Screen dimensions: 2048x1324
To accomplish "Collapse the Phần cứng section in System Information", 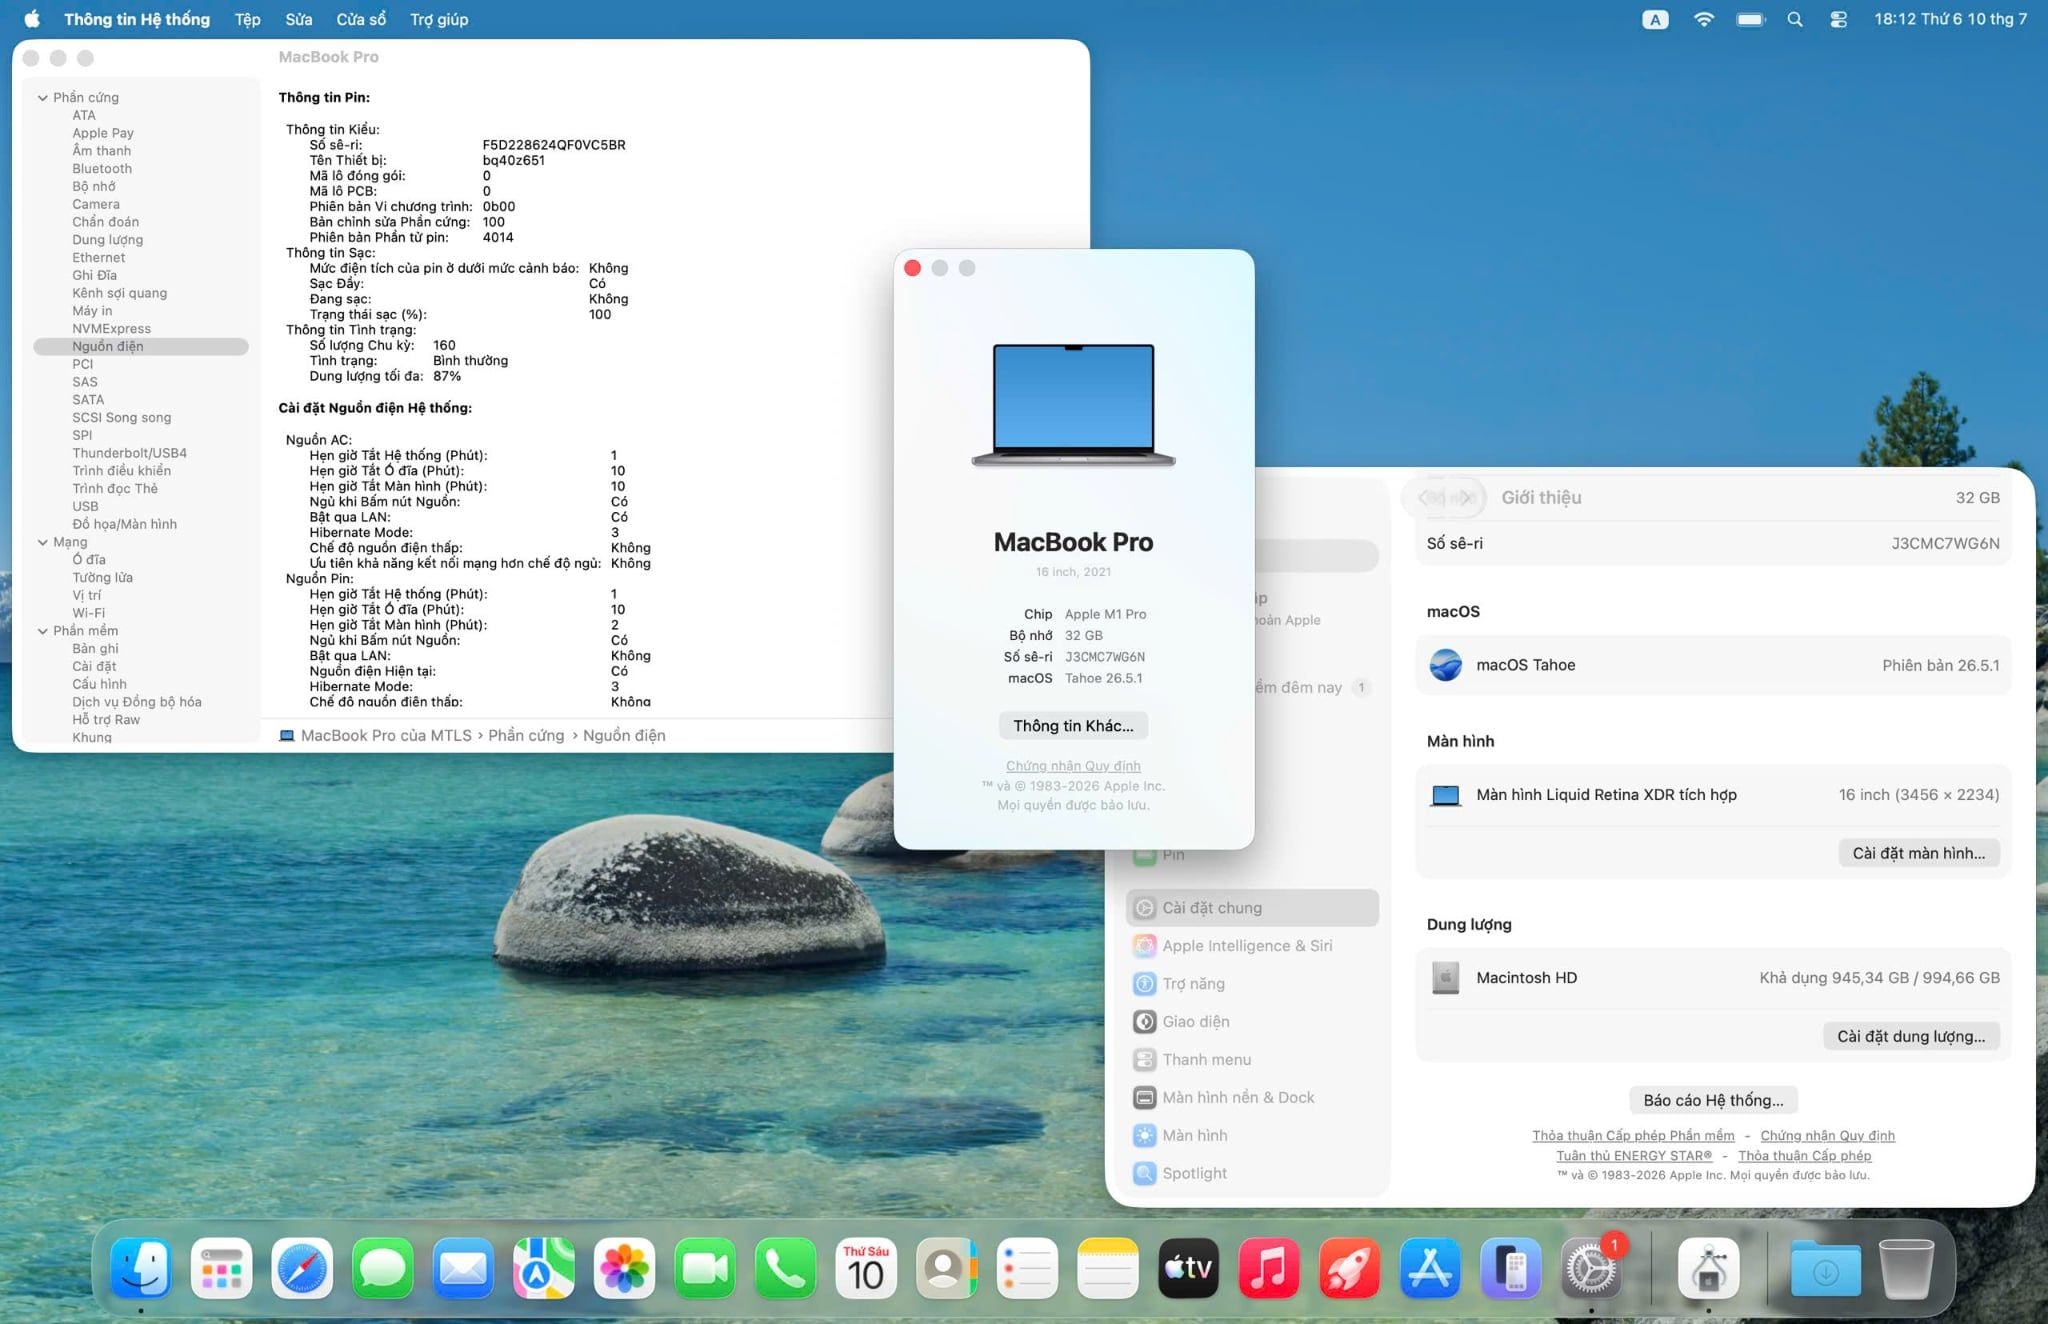I will [x=43, y=97].
